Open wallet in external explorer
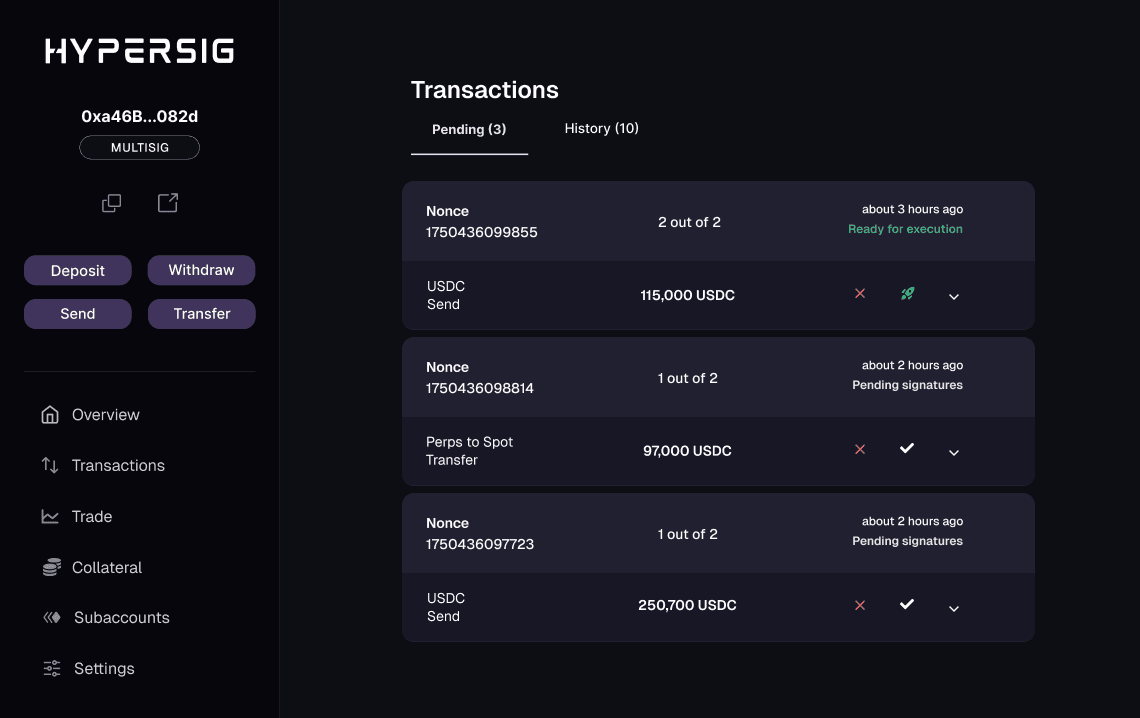Viewport: 1140px width, 718px height. tap(167, 202)
